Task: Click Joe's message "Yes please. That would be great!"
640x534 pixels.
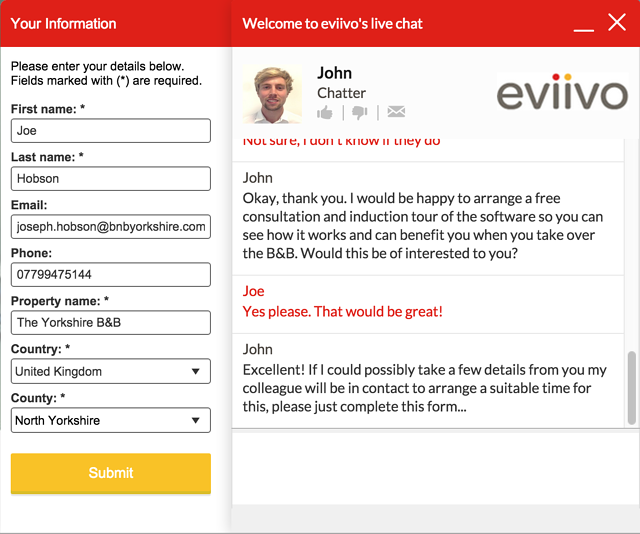Action: (342, 312)
